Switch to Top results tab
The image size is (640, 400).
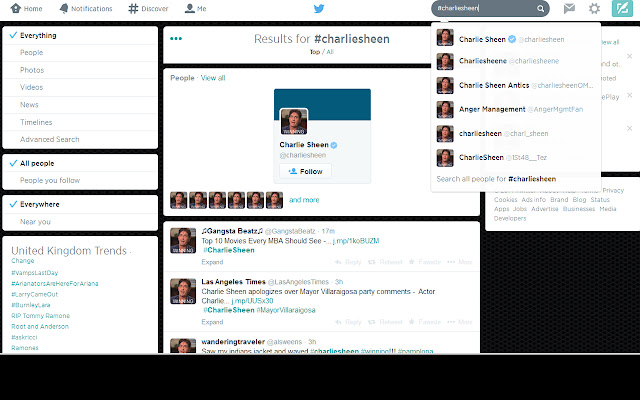click(x=315, y=52)
